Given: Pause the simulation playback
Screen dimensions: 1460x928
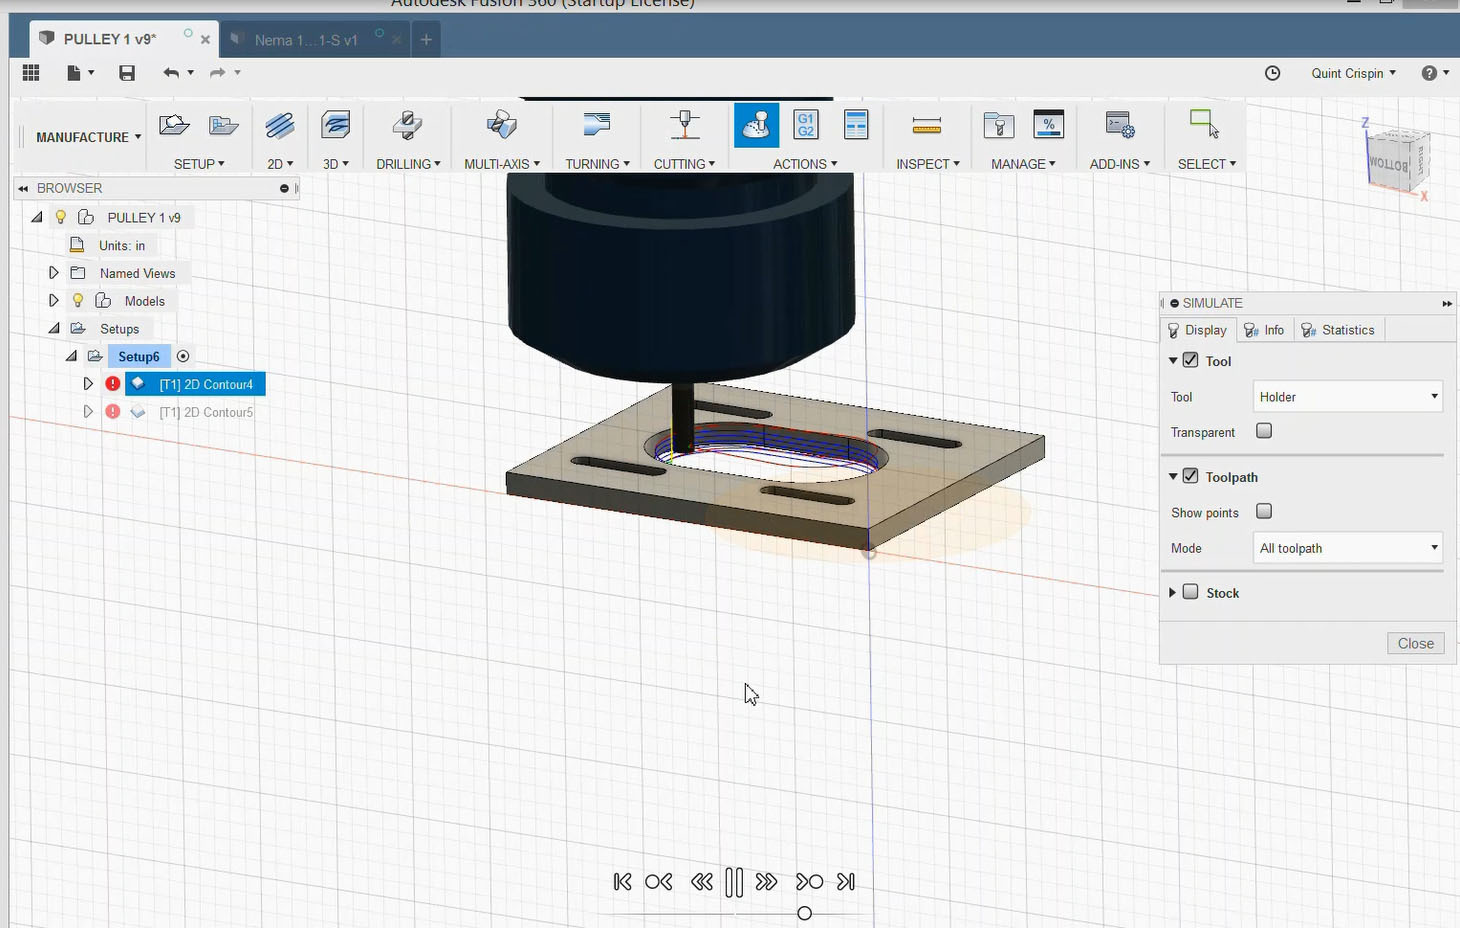Looking at the screenshot, I should [734, 882].
